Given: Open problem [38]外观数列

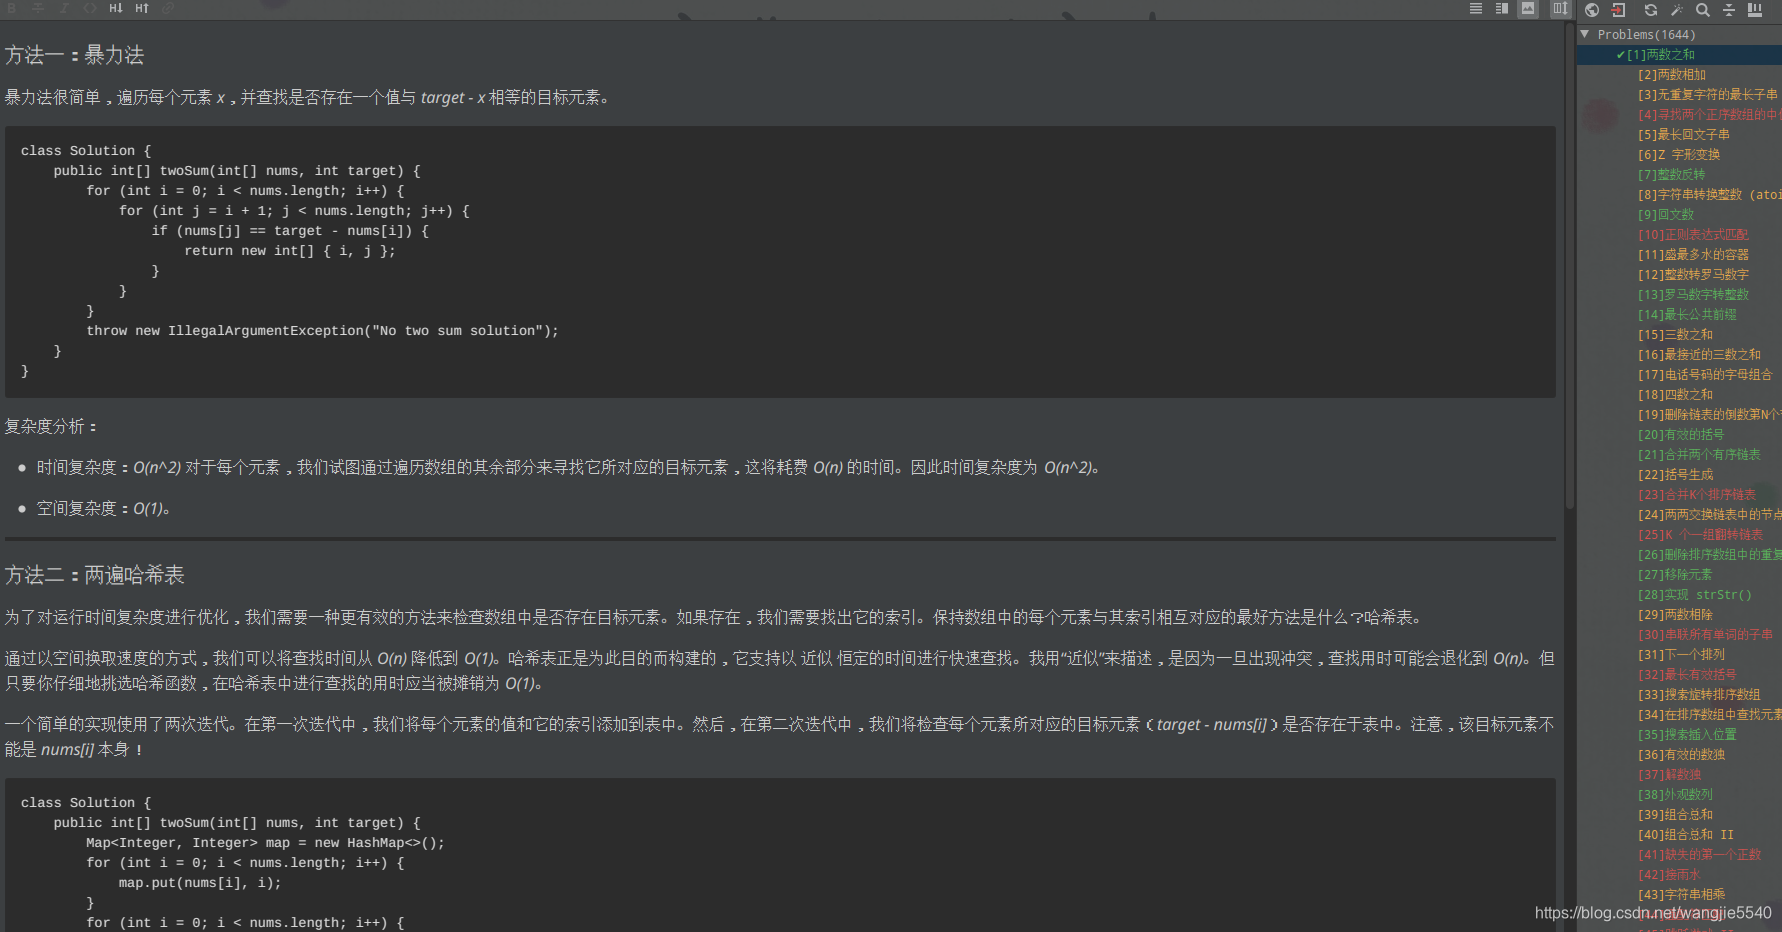Looking at the screenshot, I should tap(1675, 795).
